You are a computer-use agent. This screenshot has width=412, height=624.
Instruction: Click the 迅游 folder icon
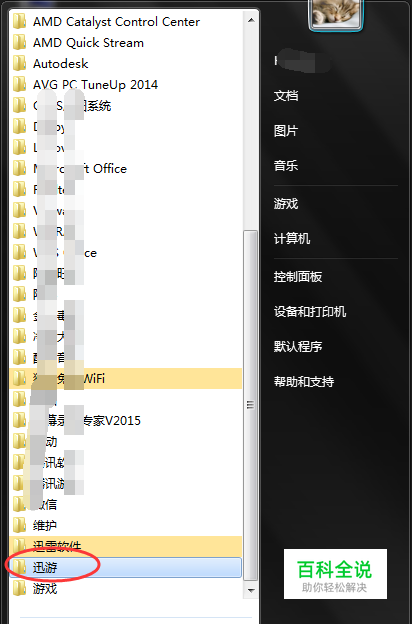click(x=19, y=567)
